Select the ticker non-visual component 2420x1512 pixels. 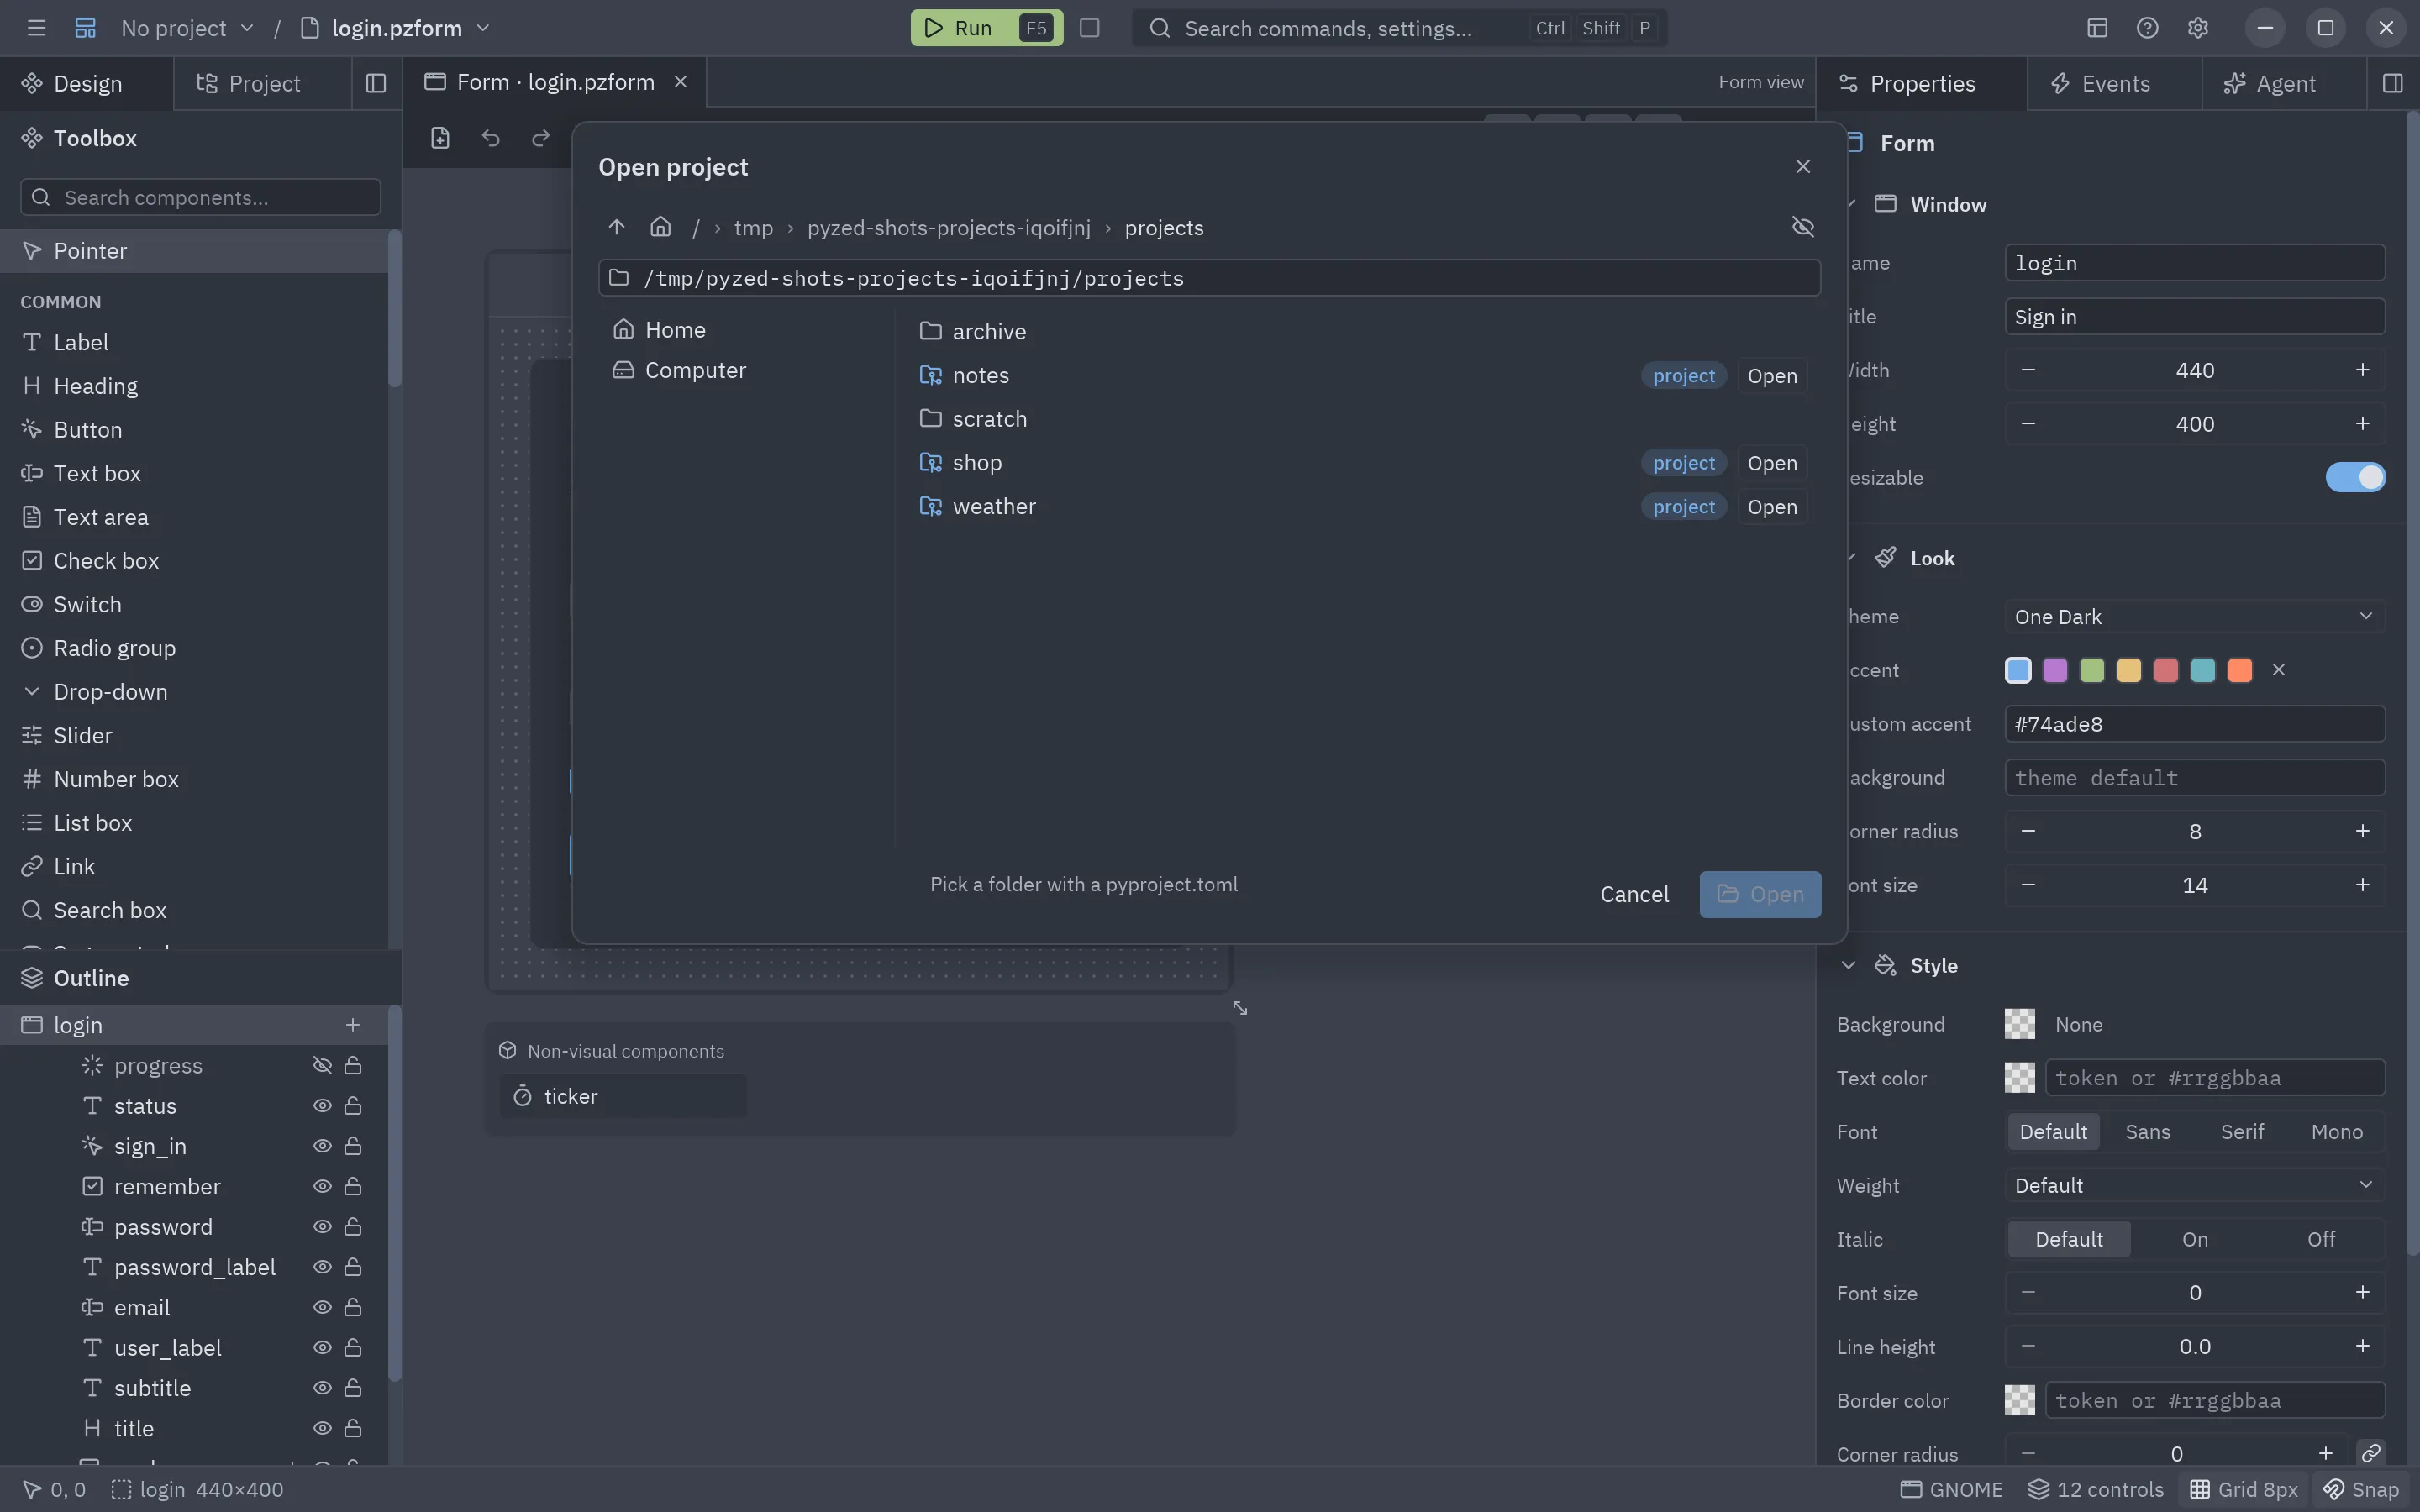pyautogui.click(x=622, y=1096)
